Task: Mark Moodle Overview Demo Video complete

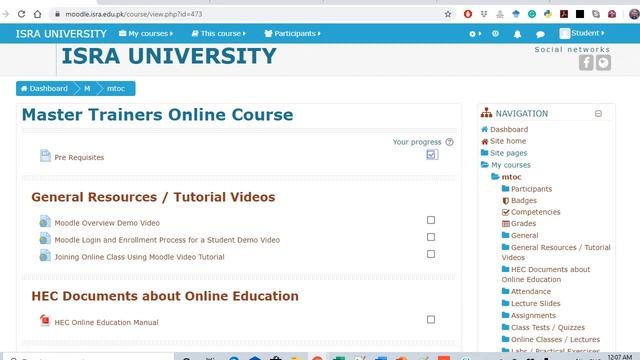Action: (431, 220)
